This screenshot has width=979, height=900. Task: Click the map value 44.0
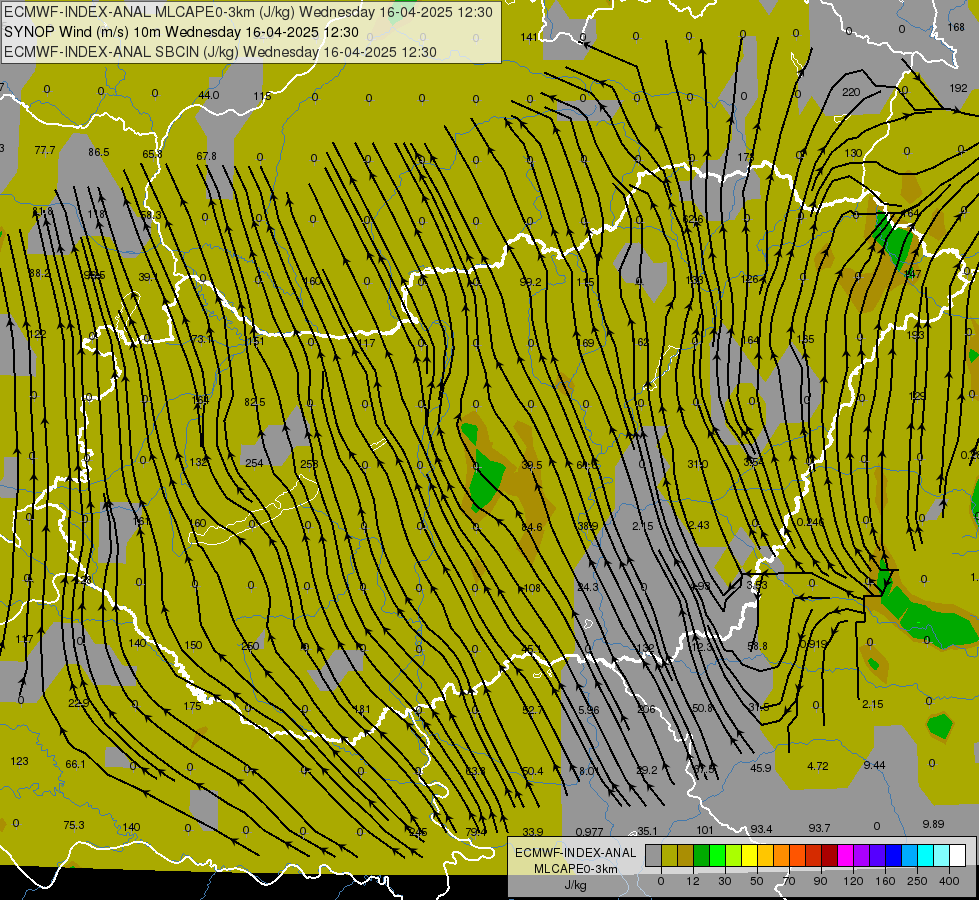point(209,95)
